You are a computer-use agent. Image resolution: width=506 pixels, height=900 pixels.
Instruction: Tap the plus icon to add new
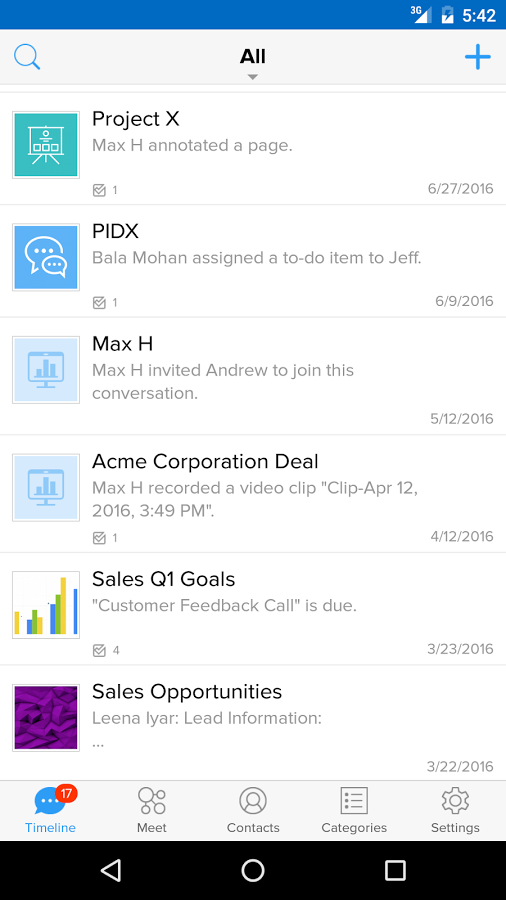point(477,57)
